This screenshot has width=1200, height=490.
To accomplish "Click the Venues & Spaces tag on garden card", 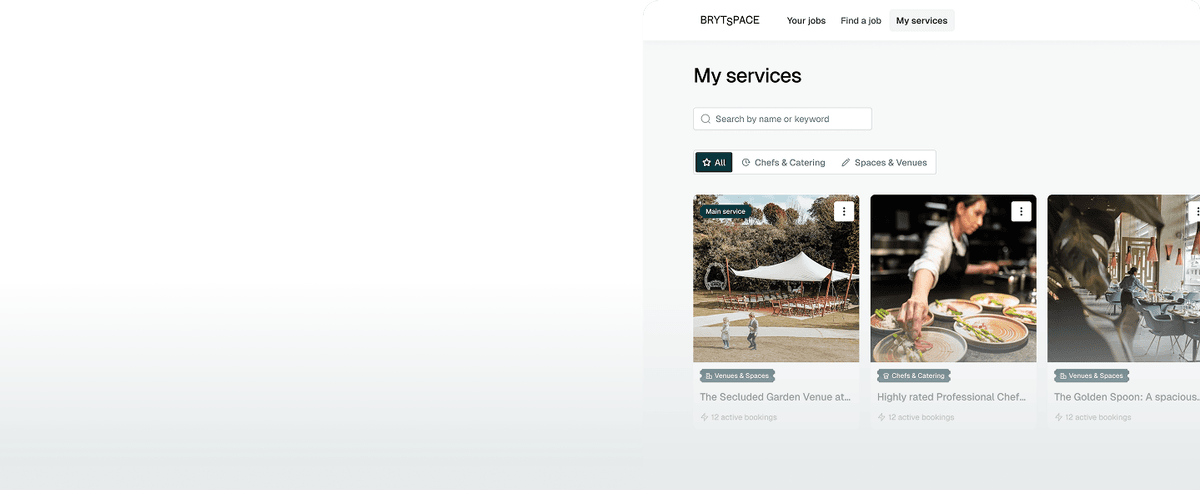I will pyautogui.click(x=737, y=376).
